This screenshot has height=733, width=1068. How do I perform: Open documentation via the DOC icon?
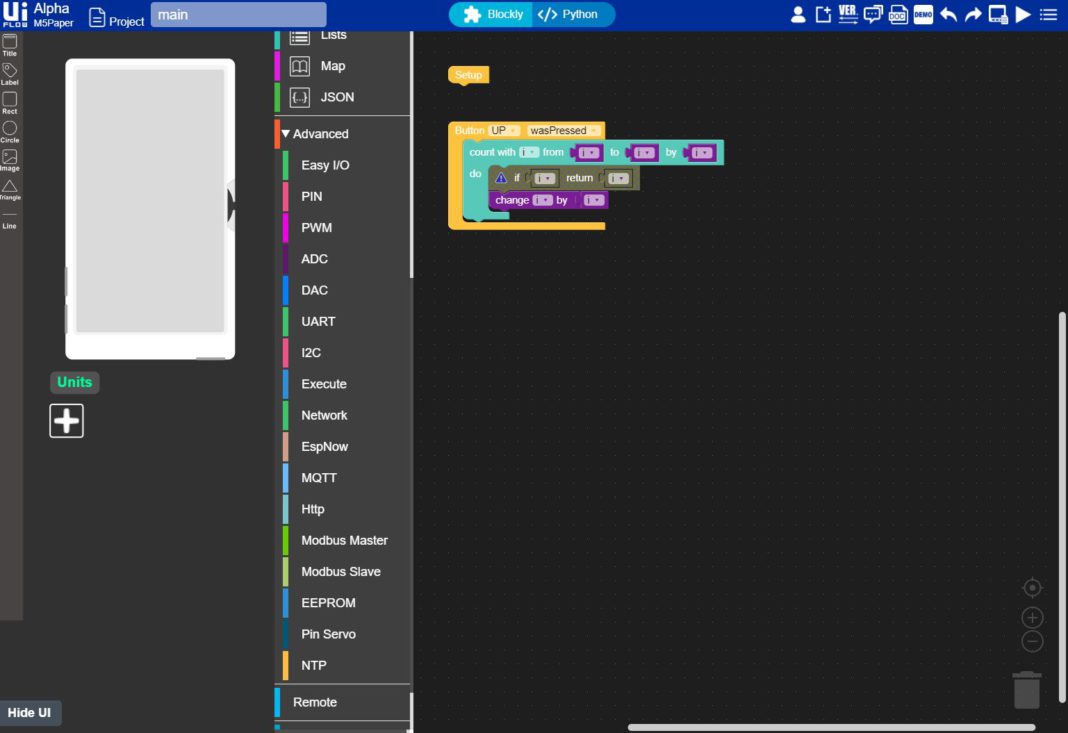897,14
